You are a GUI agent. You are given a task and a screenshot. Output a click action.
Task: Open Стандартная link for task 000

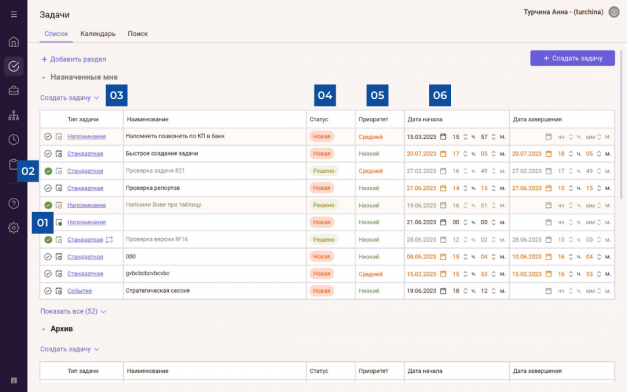85,256
